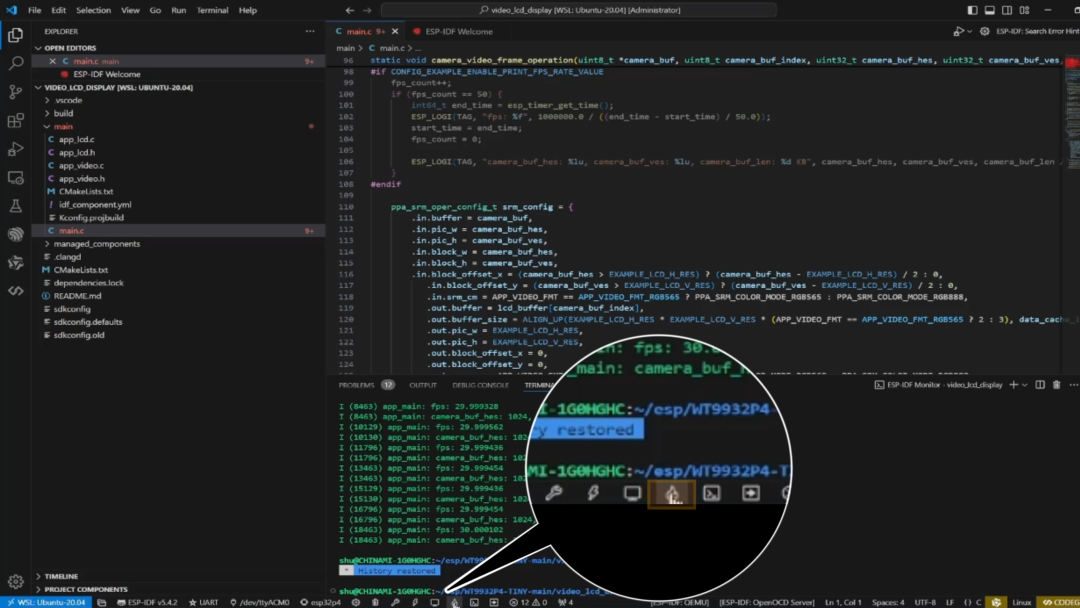Kill the terminal with trash icon
This screenshot has width=1080, height=608.
tap(1057, 385)
